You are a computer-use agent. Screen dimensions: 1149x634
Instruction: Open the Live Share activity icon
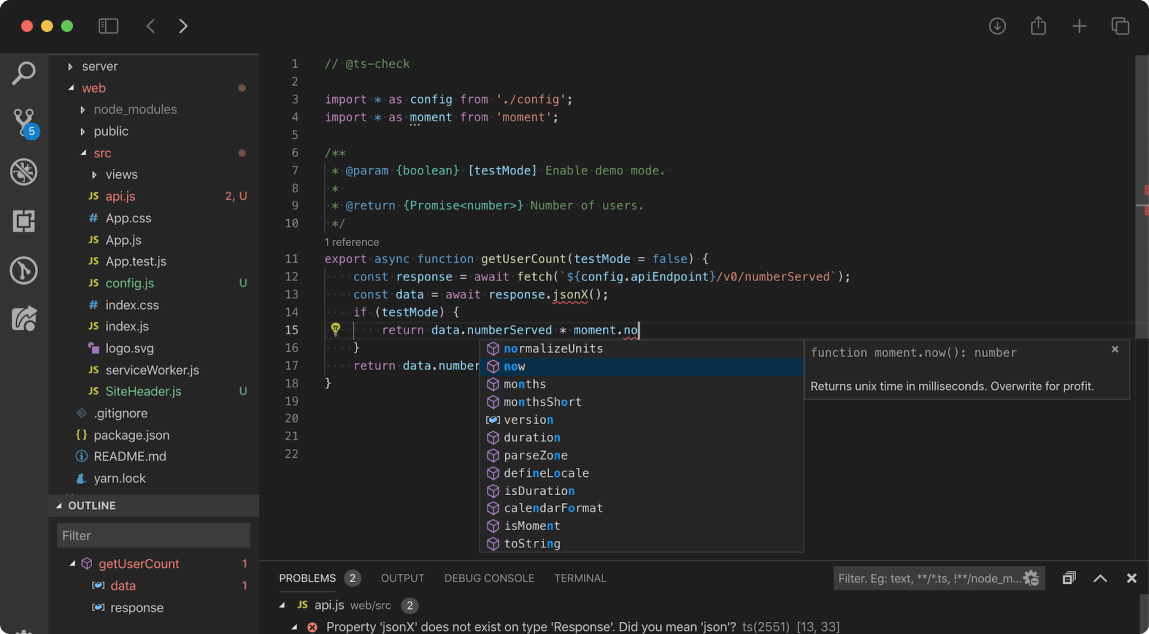click(23, 319)
